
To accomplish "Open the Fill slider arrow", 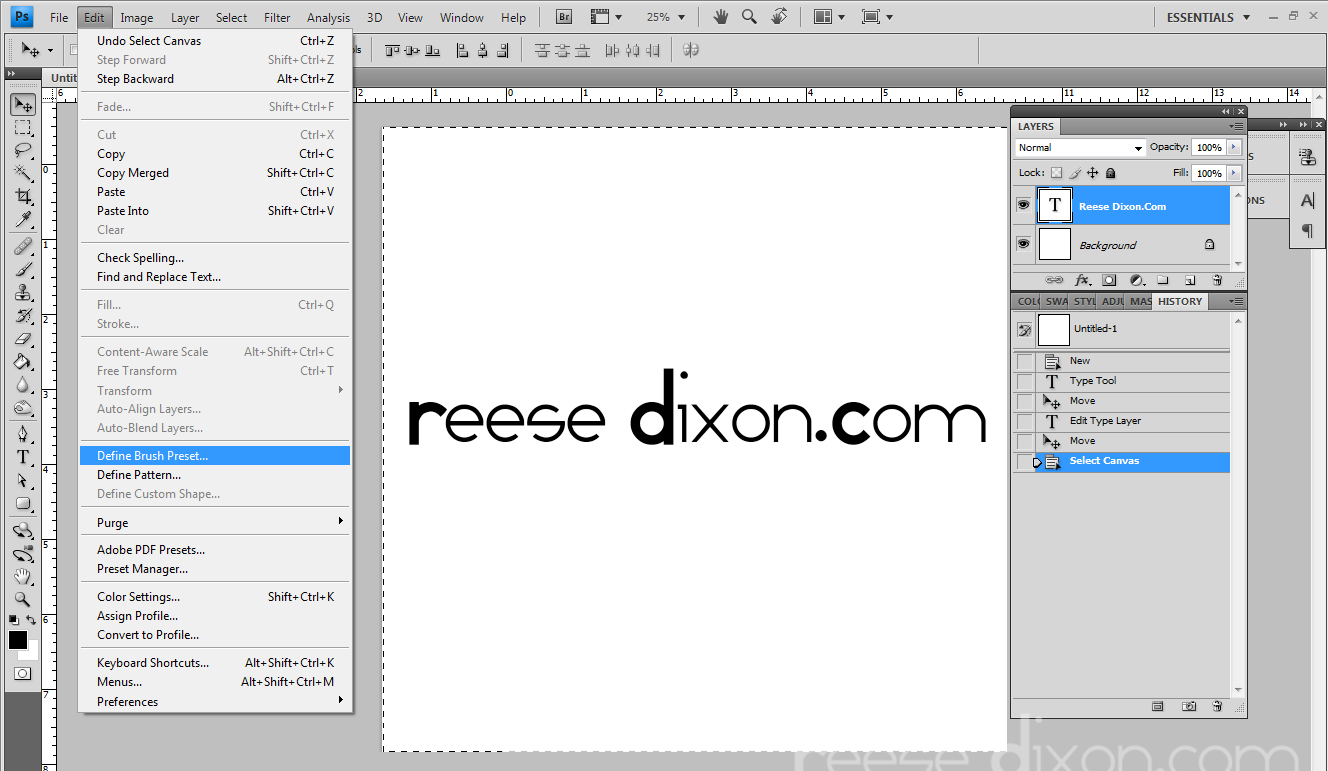I will pos(1234,173).
